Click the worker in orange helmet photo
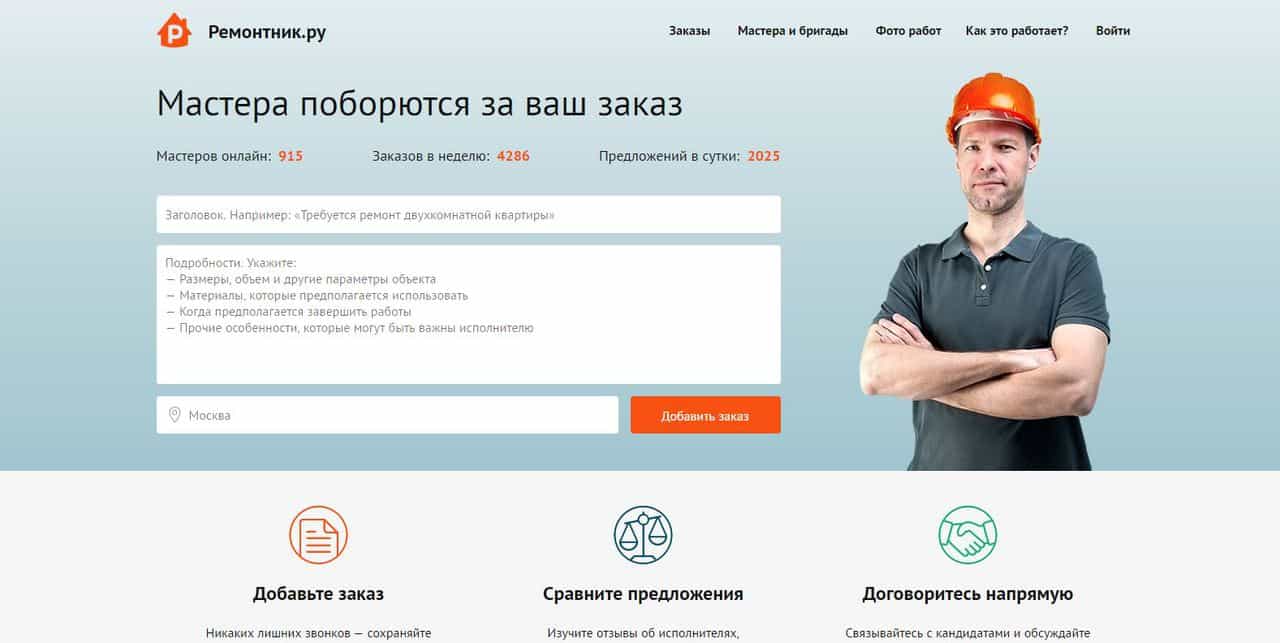1280x643 pixels. 985,272
